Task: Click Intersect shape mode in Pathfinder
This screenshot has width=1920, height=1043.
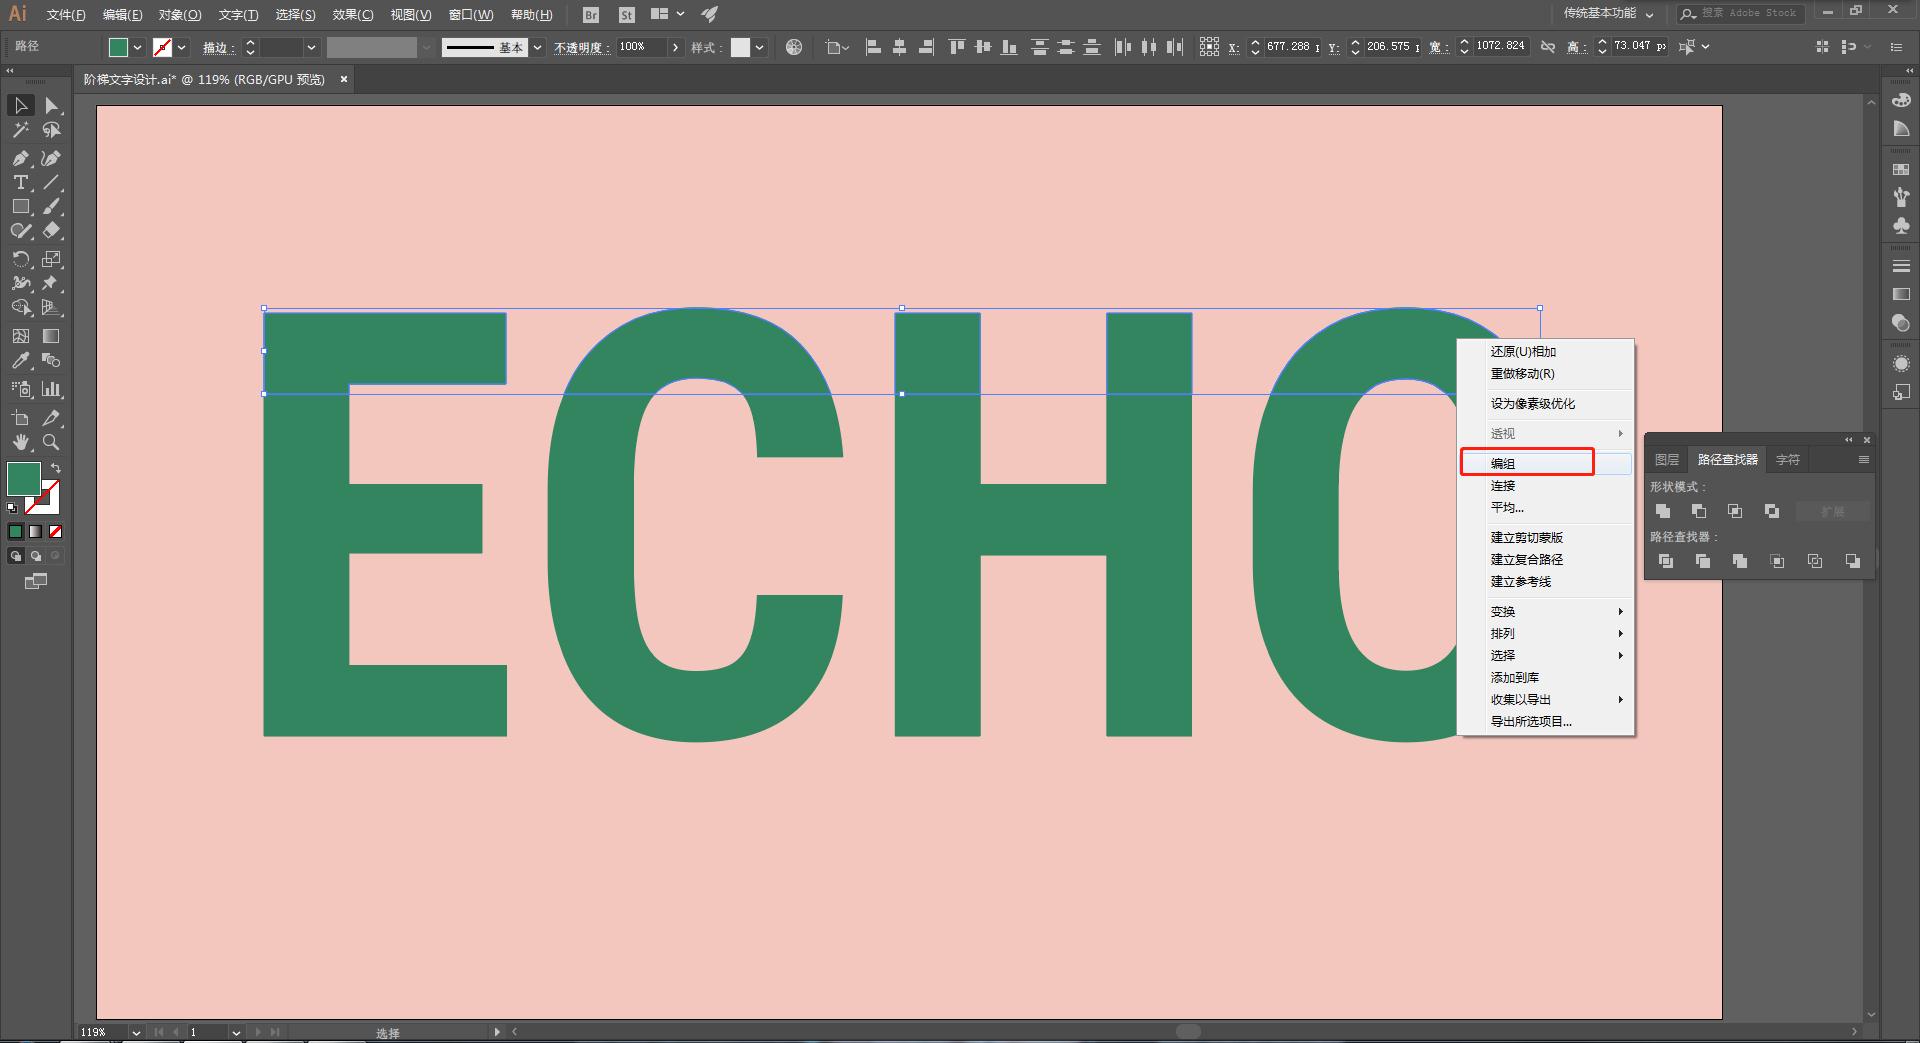Action: [x=1735, y=511]
